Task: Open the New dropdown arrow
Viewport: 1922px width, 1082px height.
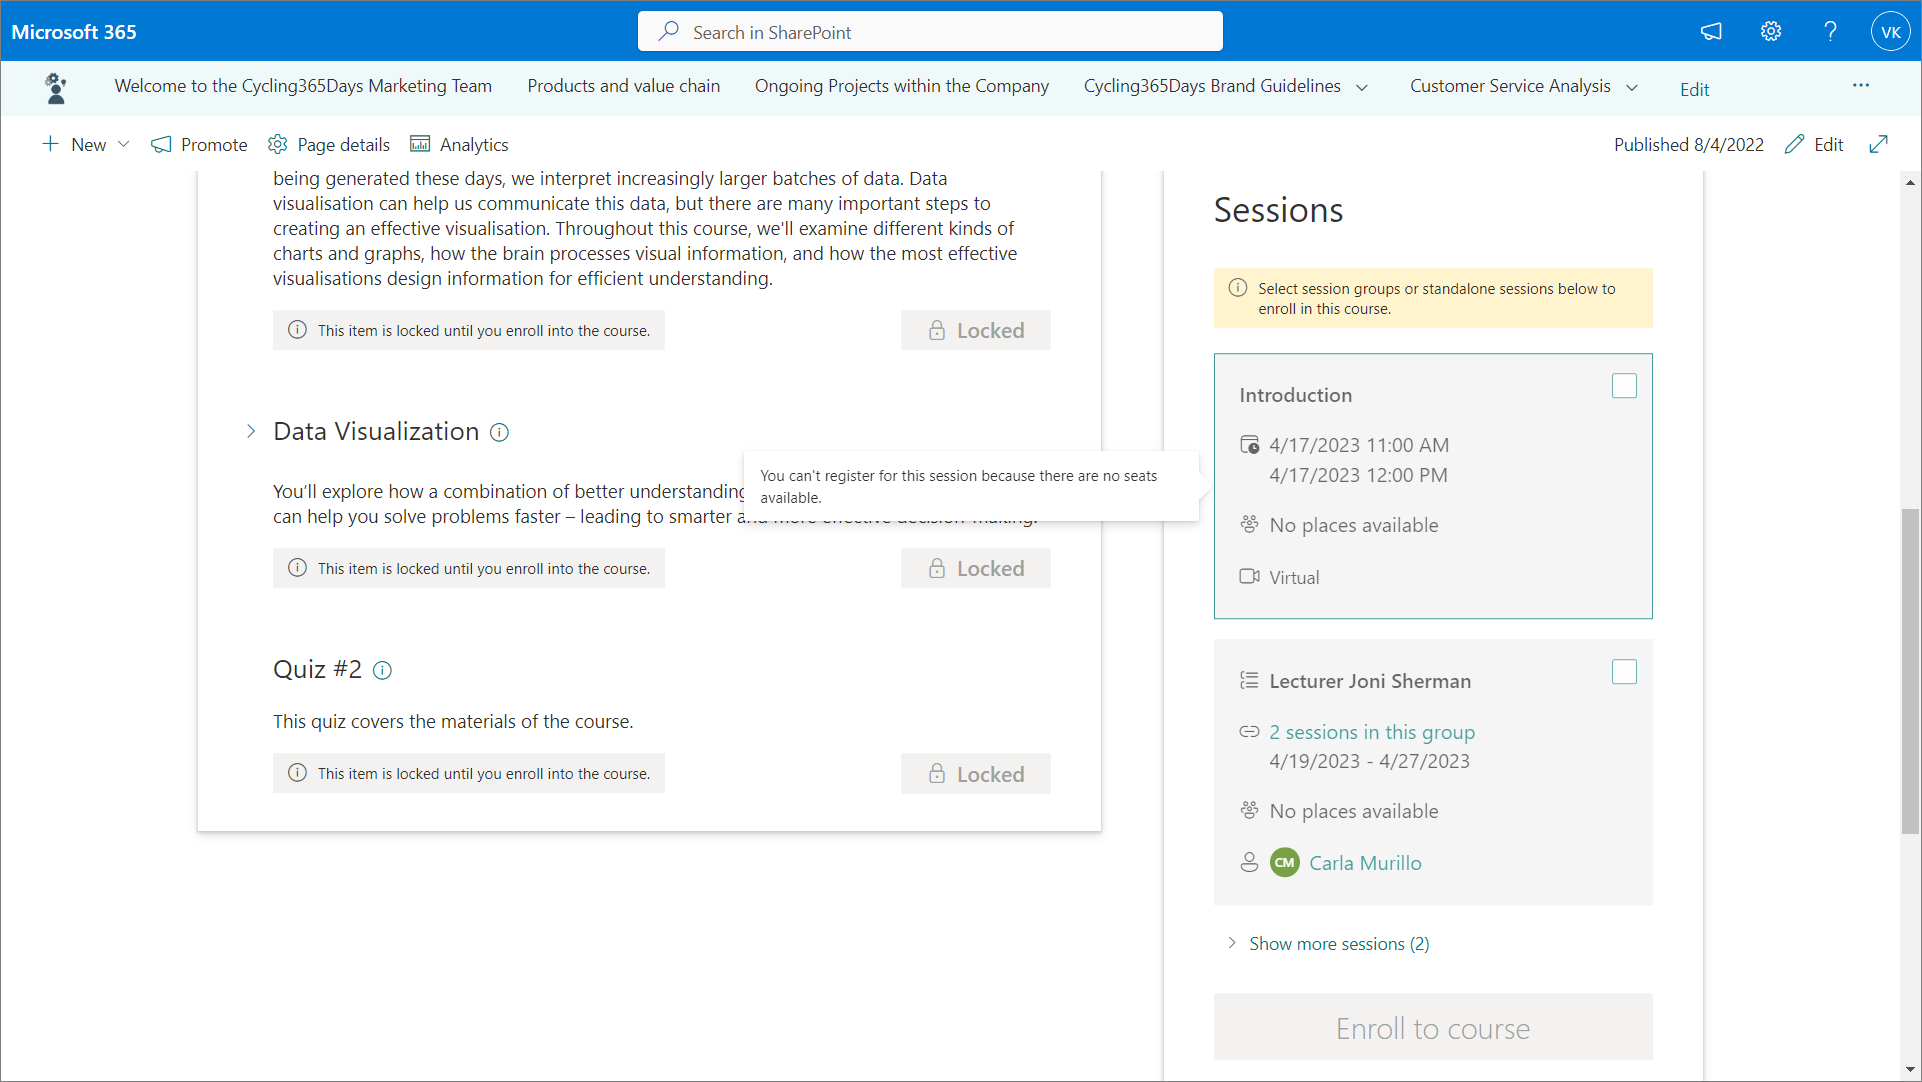Action: (x=124, y=144)
